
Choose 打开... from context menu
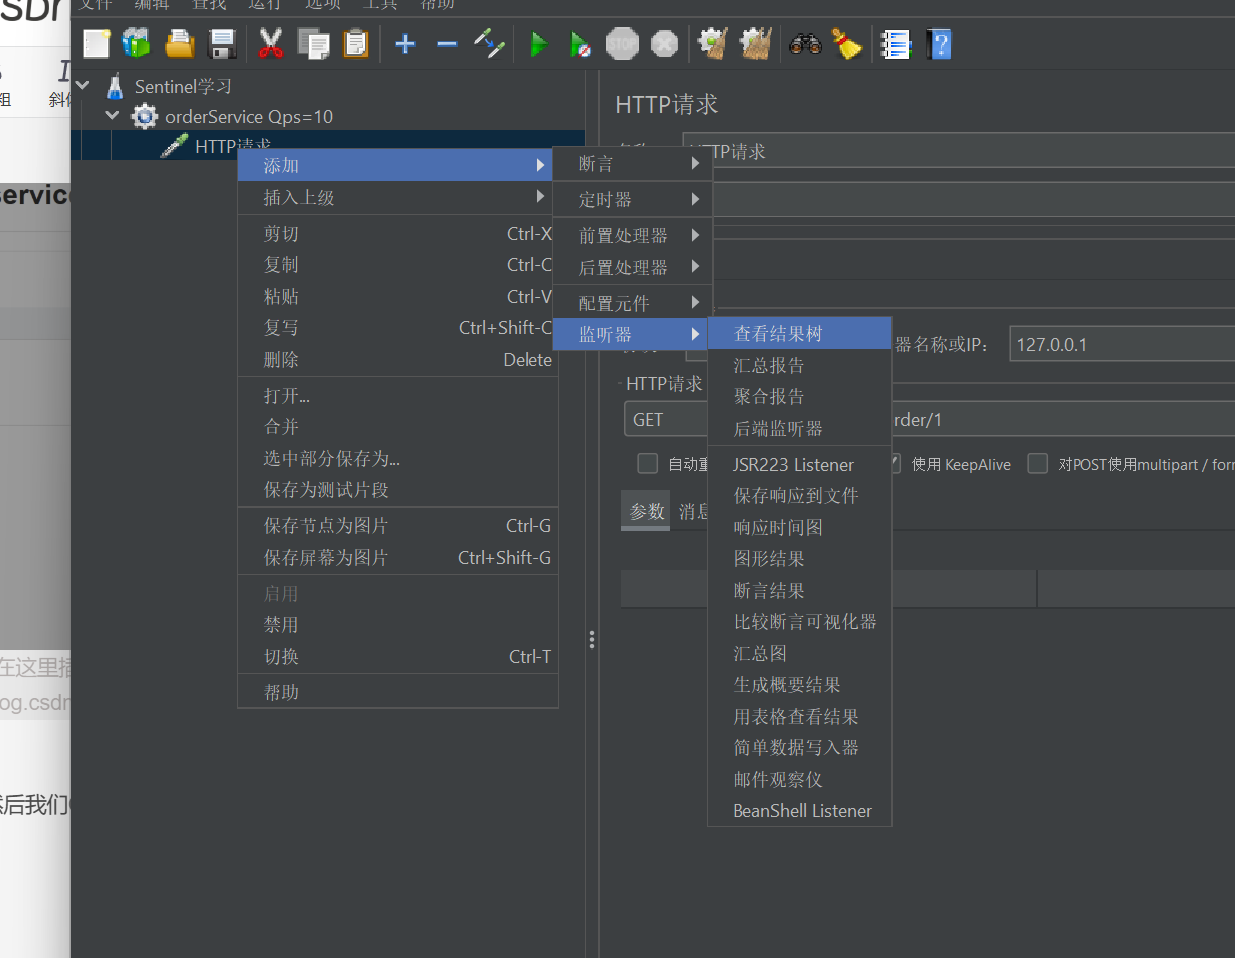pyautogui.click(x=397, y=395)
